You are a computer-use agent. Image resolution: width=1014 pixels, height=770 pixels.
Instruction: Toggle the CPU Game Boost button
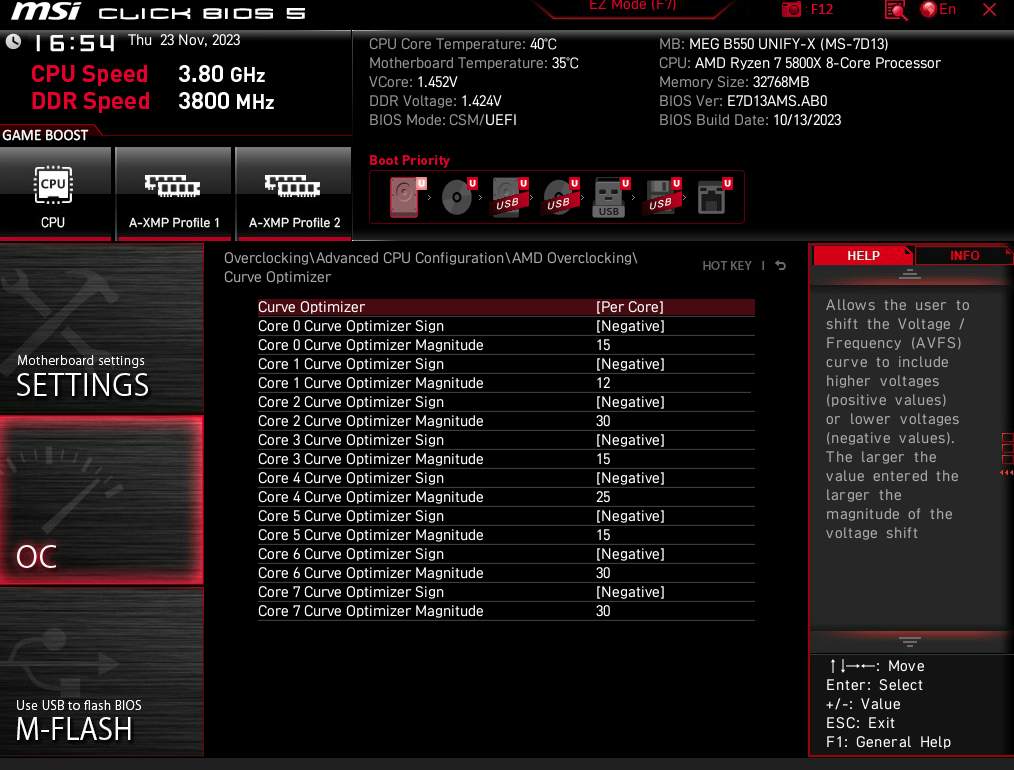[55, 193]
